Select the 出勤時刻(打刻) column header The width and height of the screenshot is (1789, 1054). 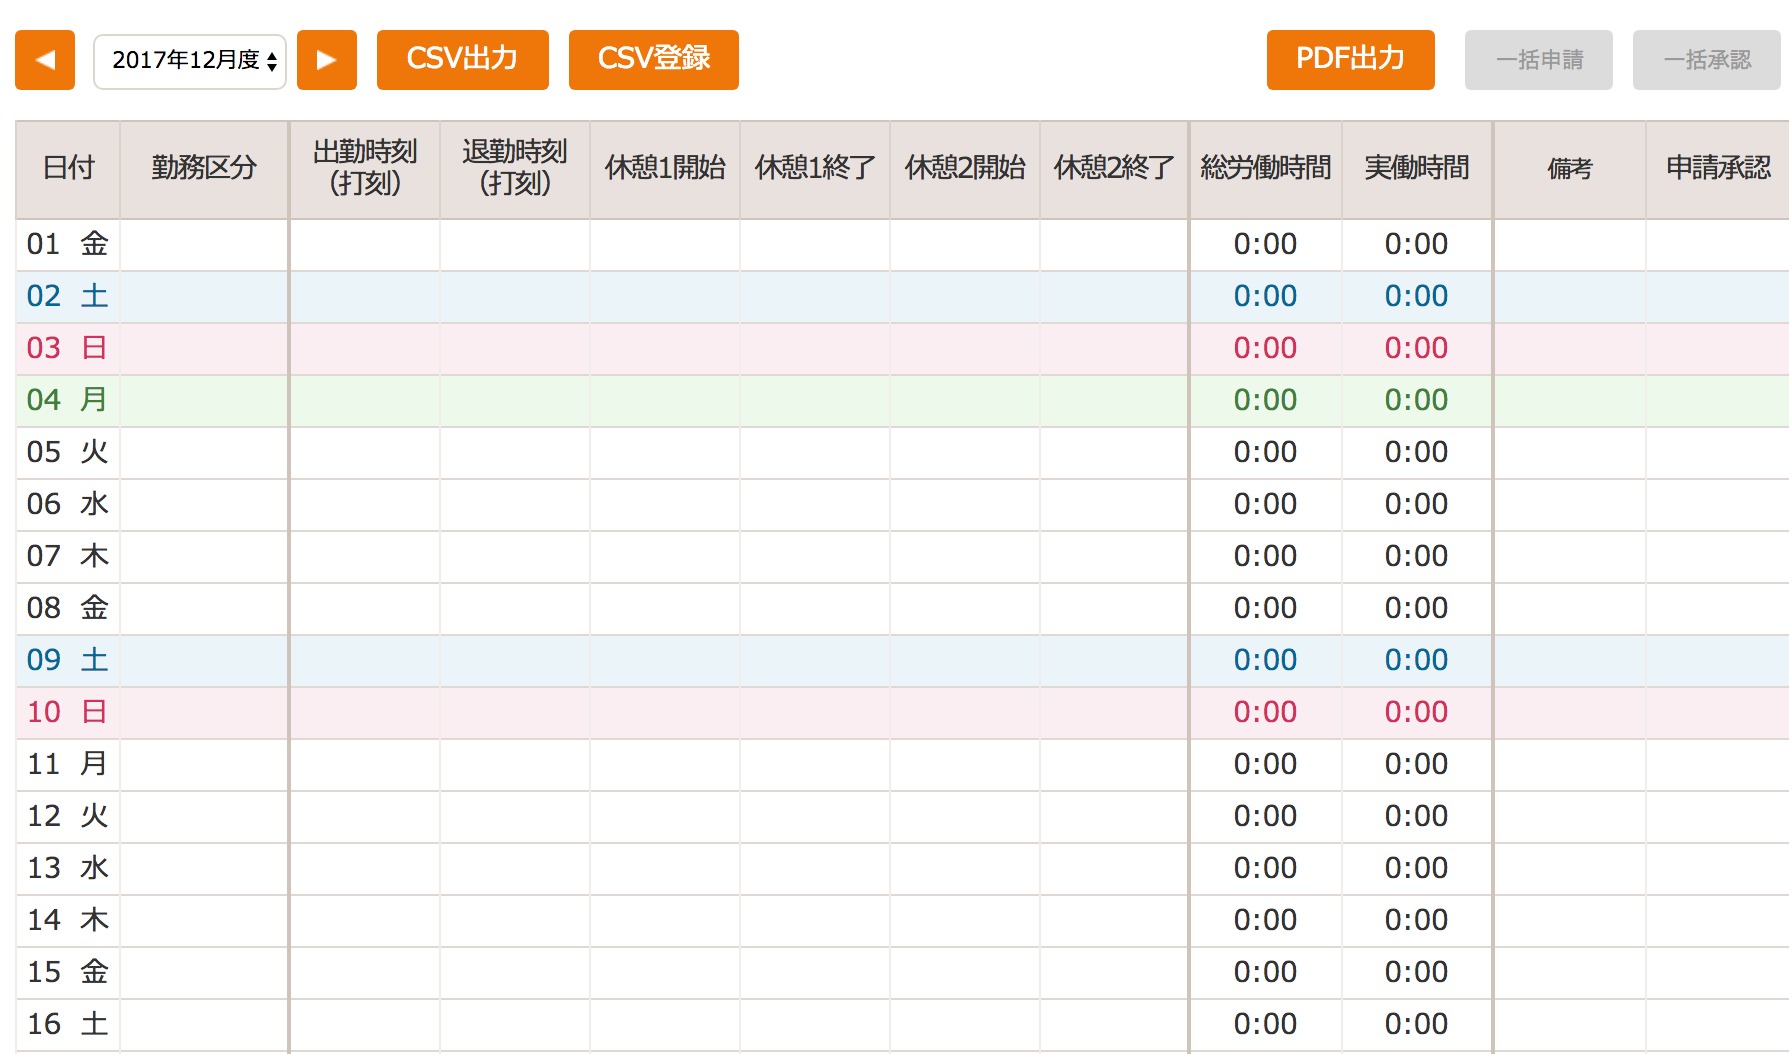[x=365, y=169]
